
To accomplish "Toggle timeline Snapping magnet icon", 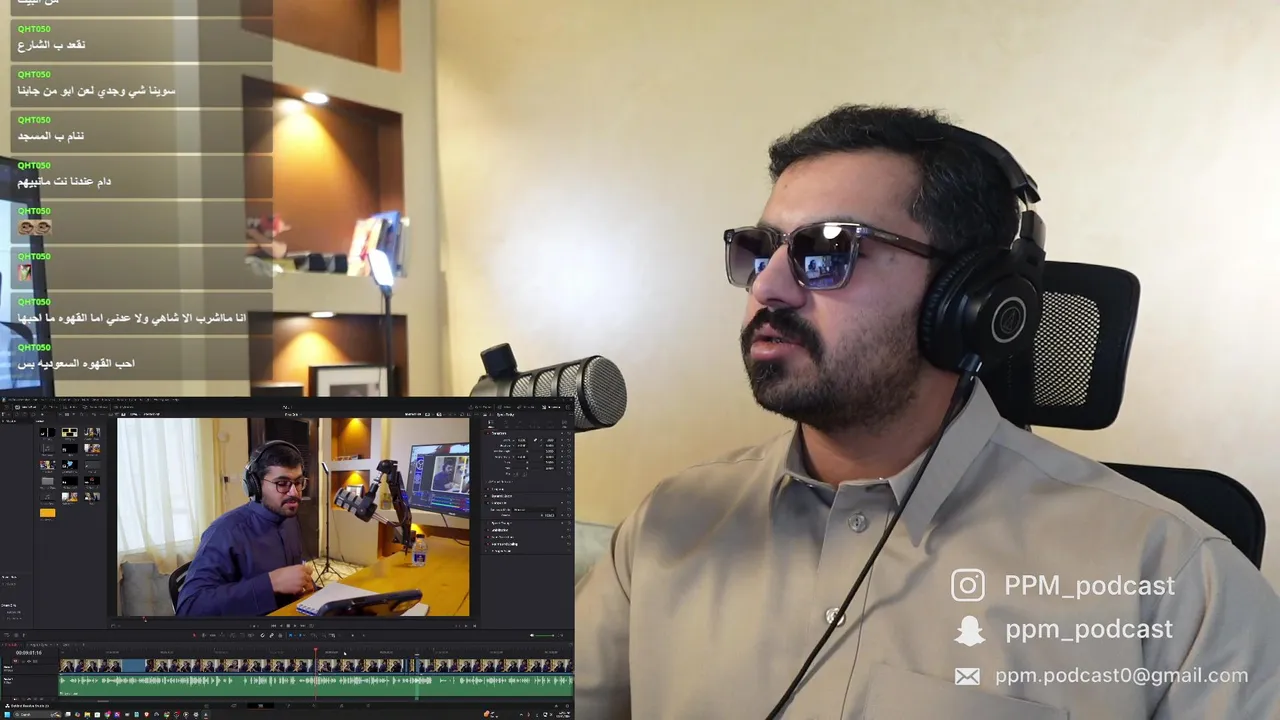I will click(263, 635).
